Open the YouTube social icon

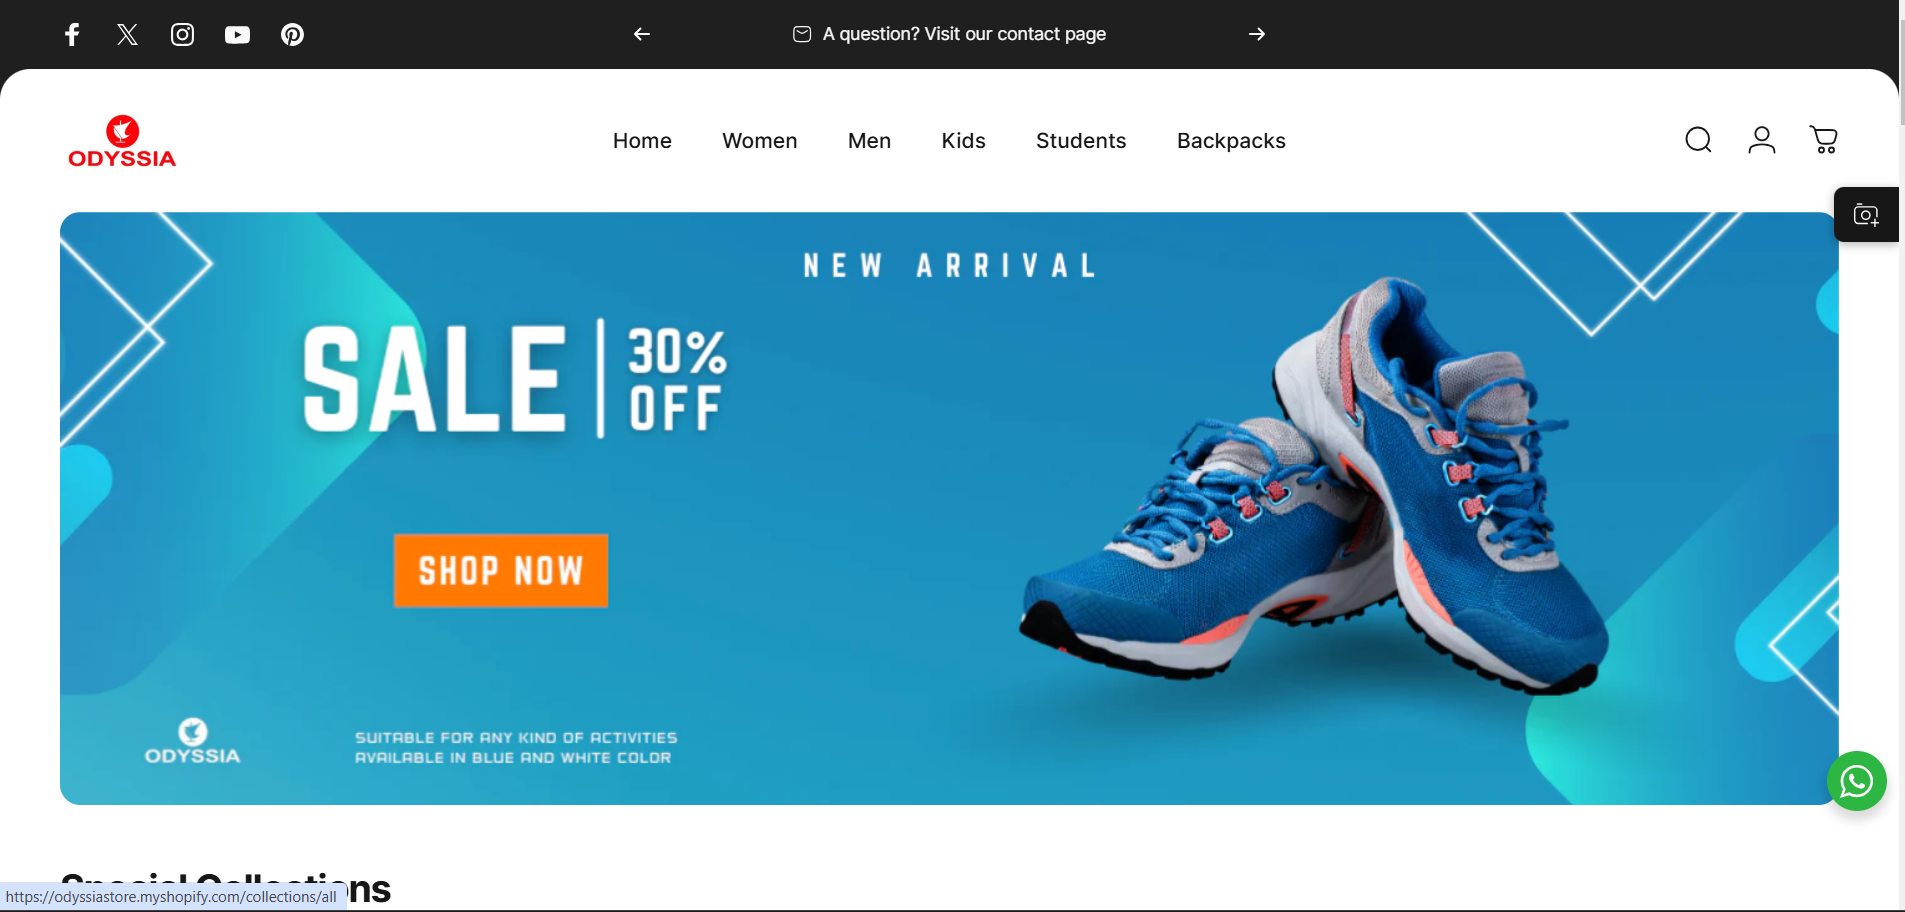(237, 35)
